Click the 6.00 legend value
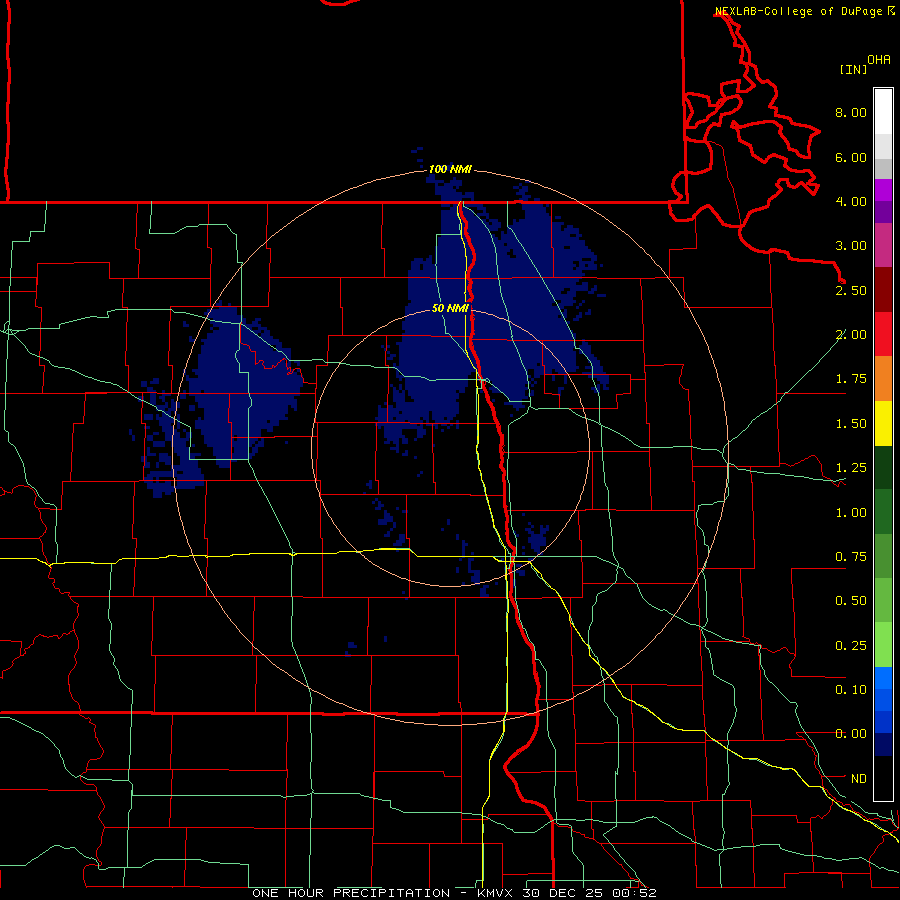 coord(851,157)
